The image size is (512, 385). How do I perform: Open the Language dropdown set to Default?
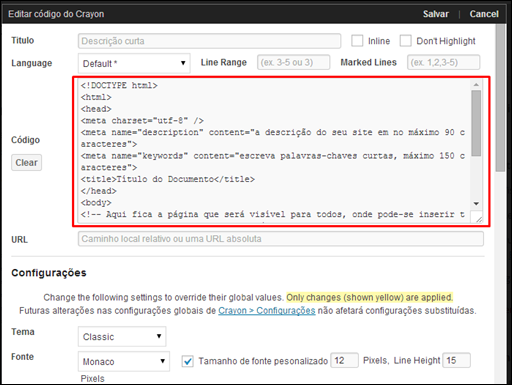134,63
